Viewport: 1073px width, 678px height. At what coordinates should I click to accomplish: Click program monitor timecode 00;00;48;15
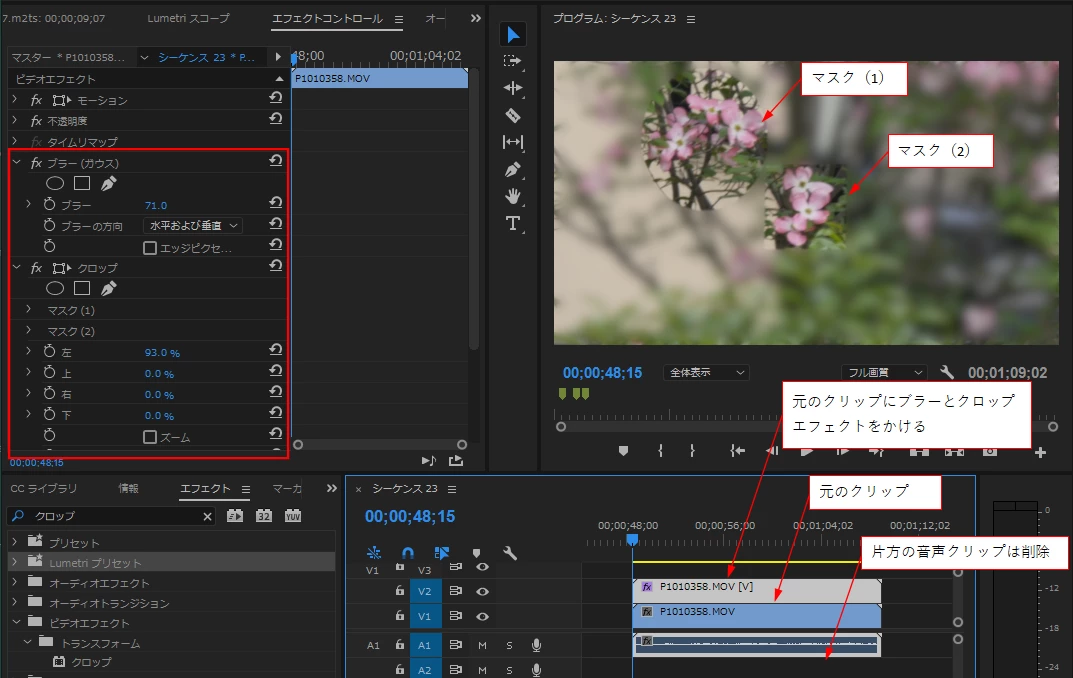[602, 373]
